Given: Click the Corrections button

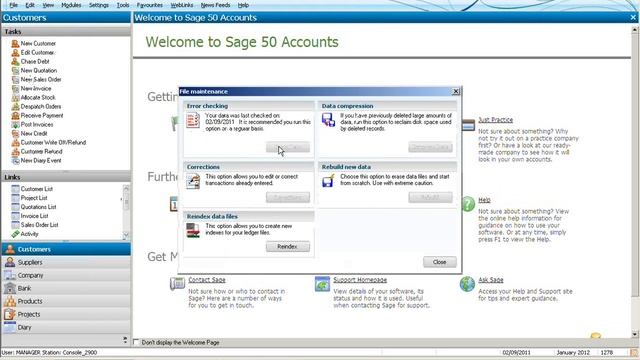Looking at the screenshot, I should (x=288, y=198).
